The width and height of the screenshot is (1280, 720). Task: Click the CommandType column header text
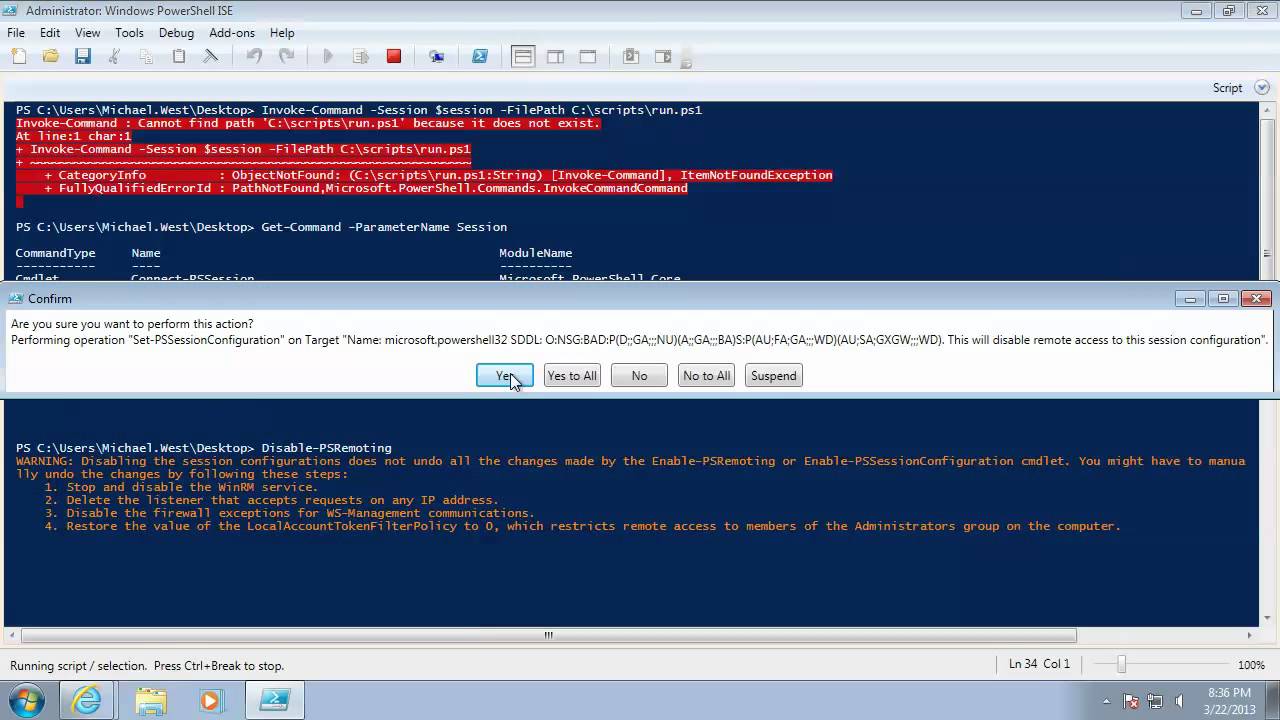pos(55,253)
